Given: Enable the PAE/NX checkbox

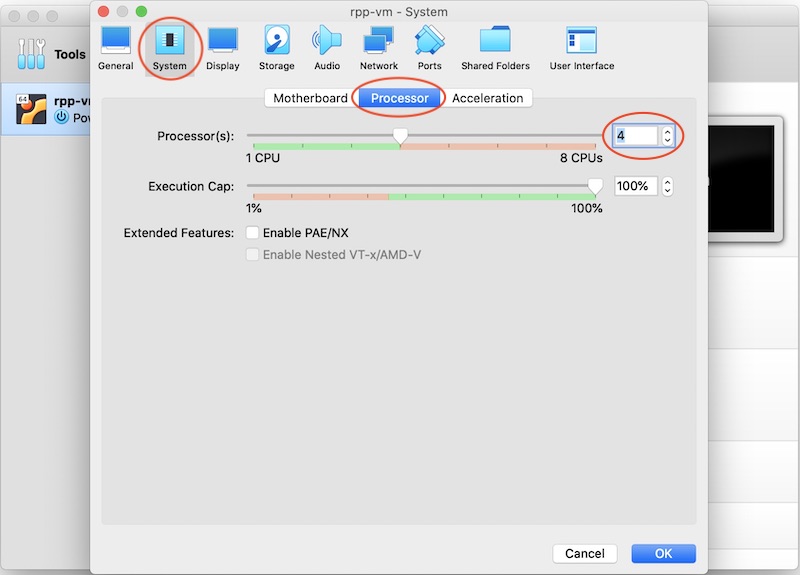Looking at the screenshot, I should 252,233.
